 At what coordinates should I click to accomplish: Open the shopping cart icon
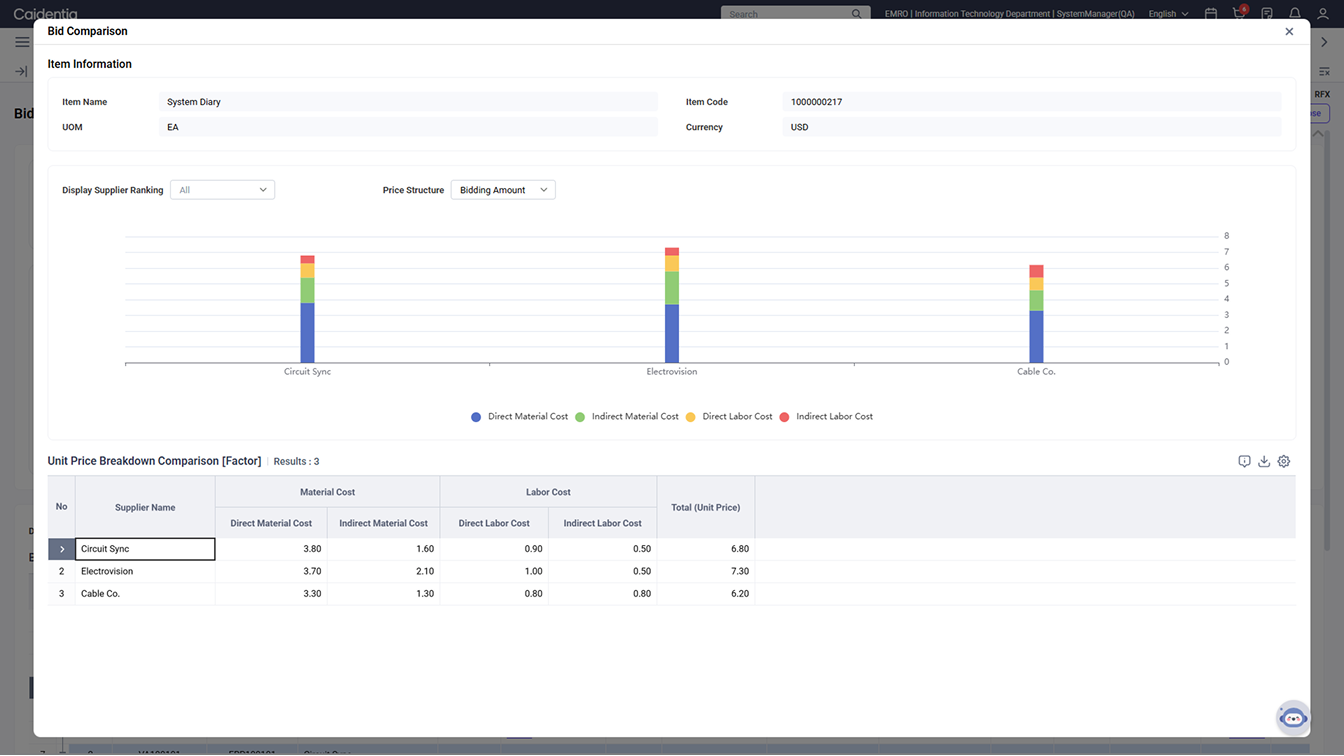(x=1239, y=13)
